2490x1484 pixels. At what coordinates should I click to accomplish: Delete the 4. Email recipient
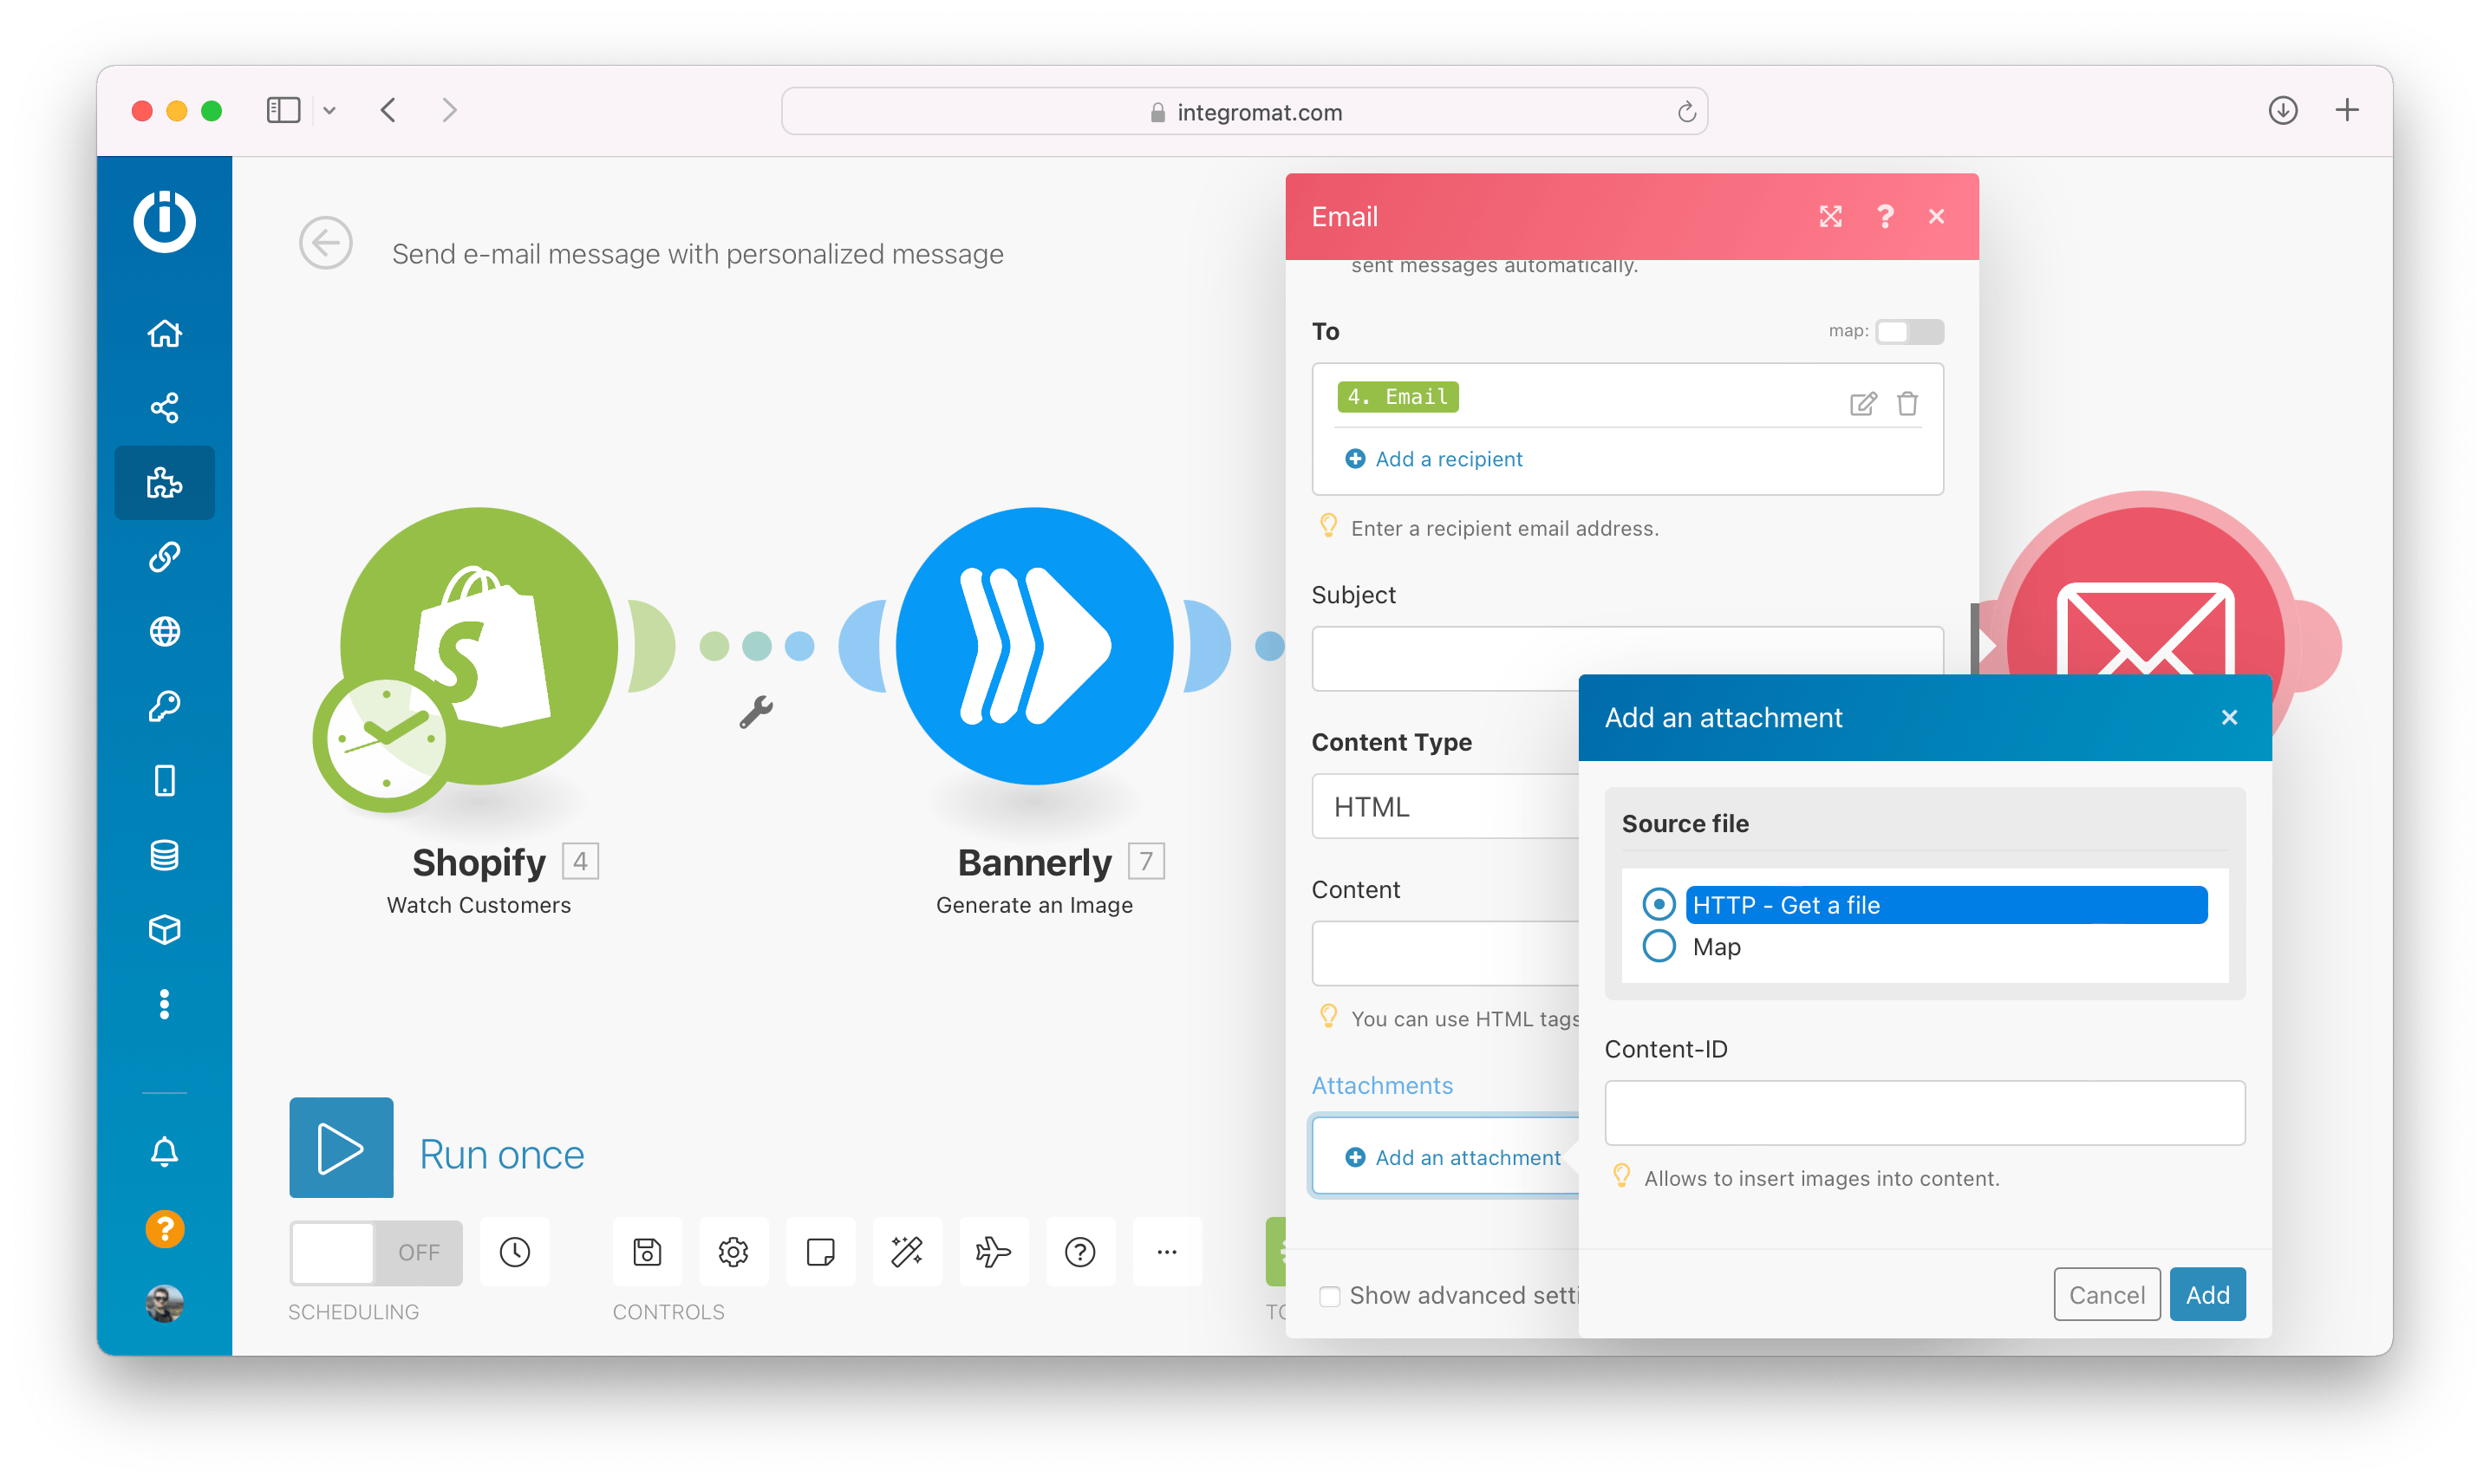[1907, 403]
